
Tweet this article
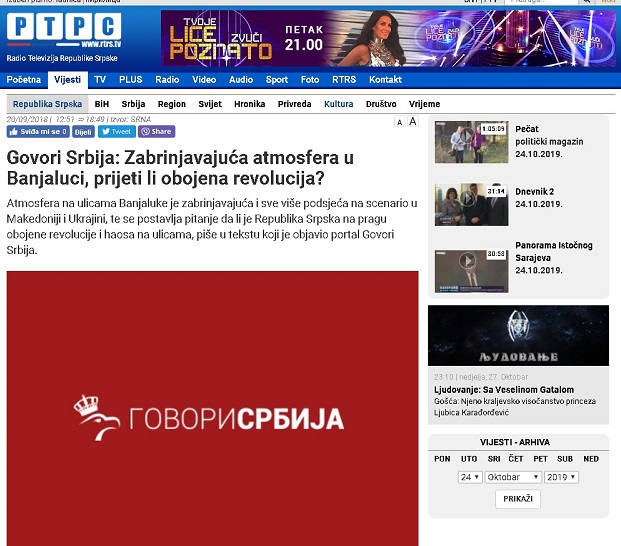click(117, 131)
